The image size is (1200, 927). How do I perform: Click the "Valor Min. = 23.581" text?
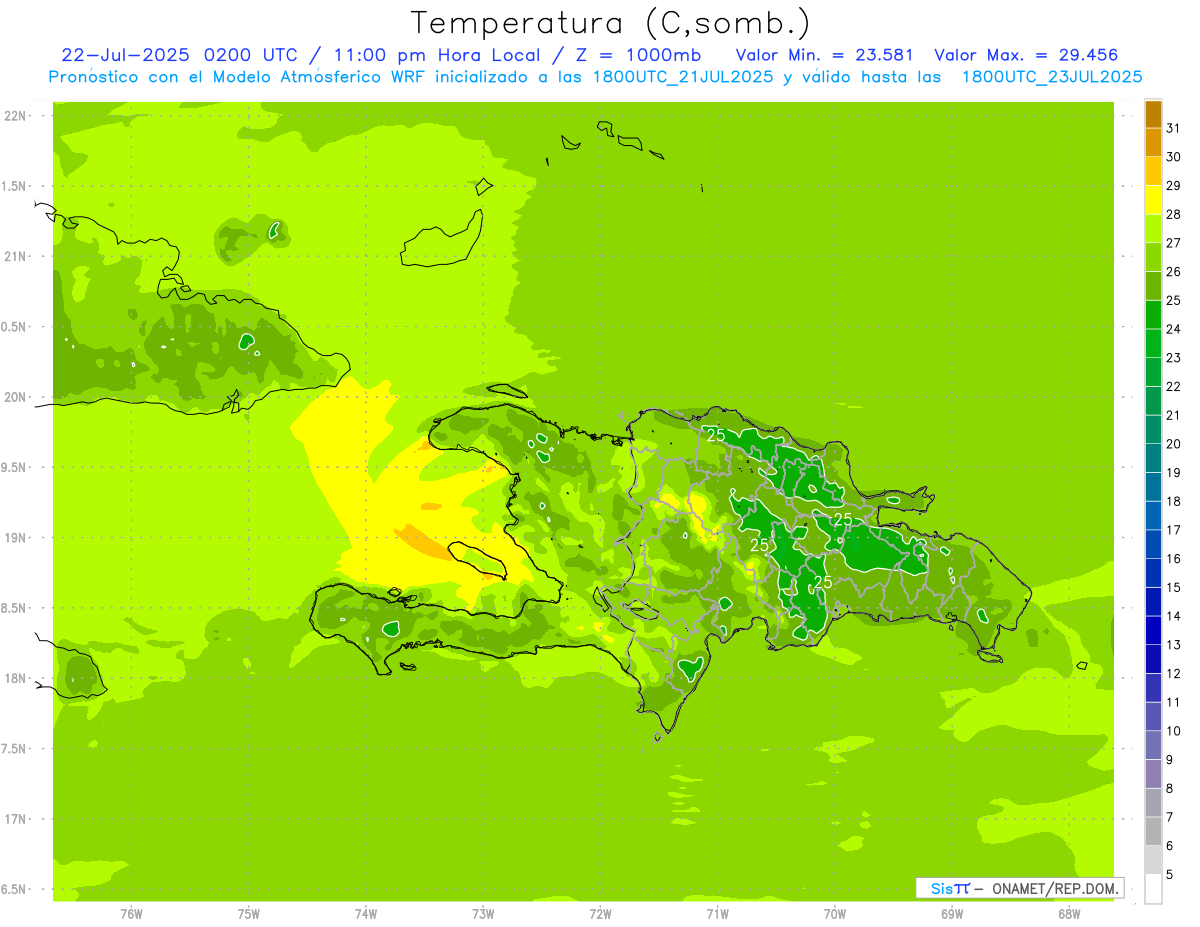824,55
